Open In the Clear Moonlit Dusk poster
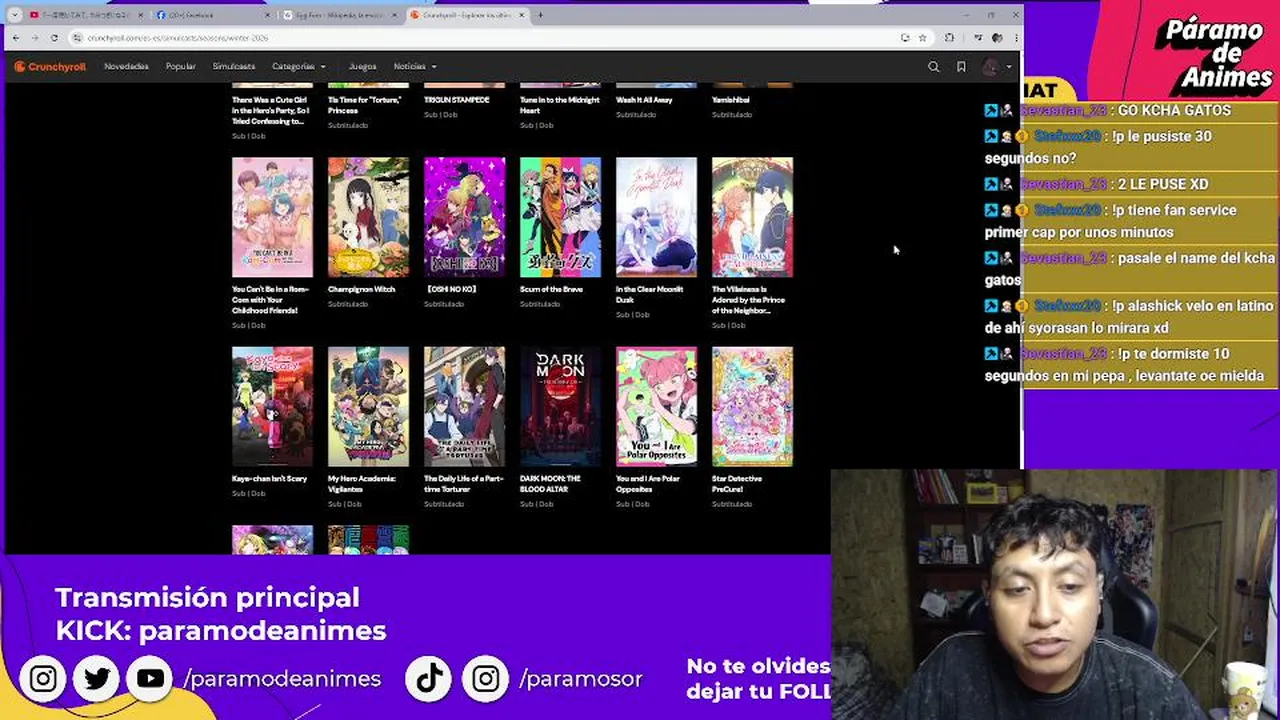Screen dimensions: 1280x720 click(656, 217)
